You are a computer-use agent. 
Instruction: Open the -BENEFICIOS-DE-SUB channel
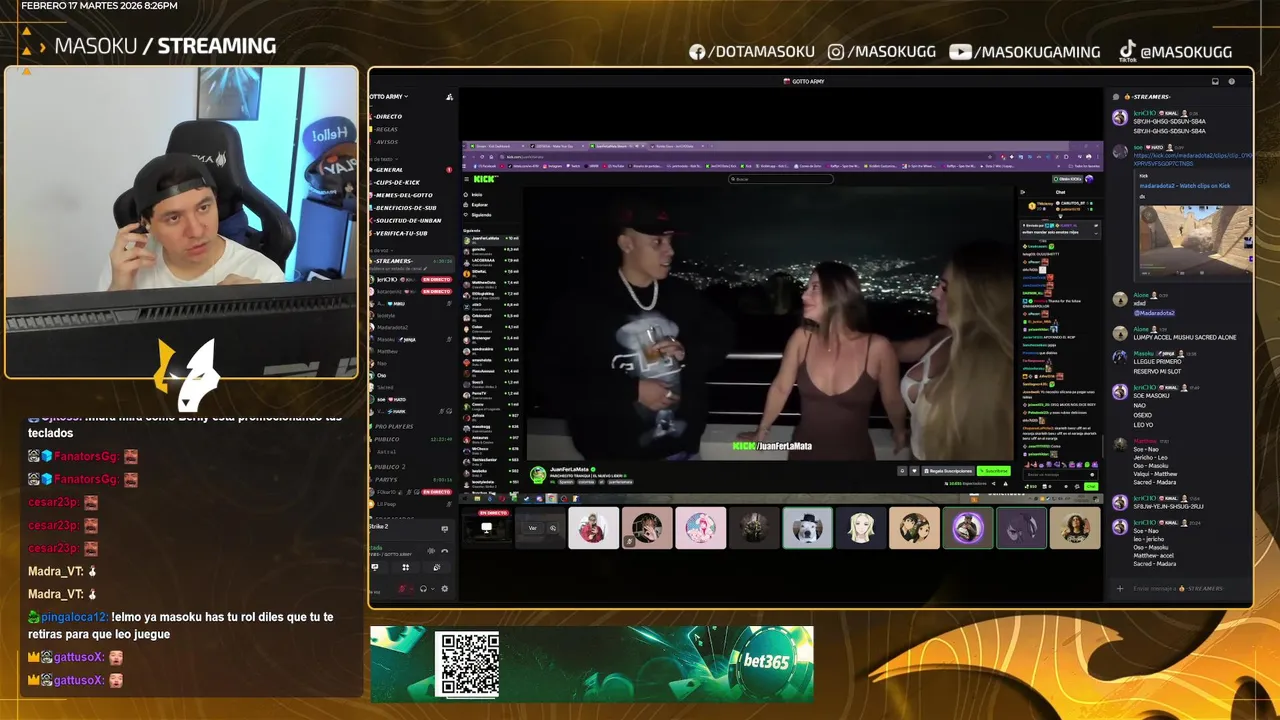coord(405,207)
